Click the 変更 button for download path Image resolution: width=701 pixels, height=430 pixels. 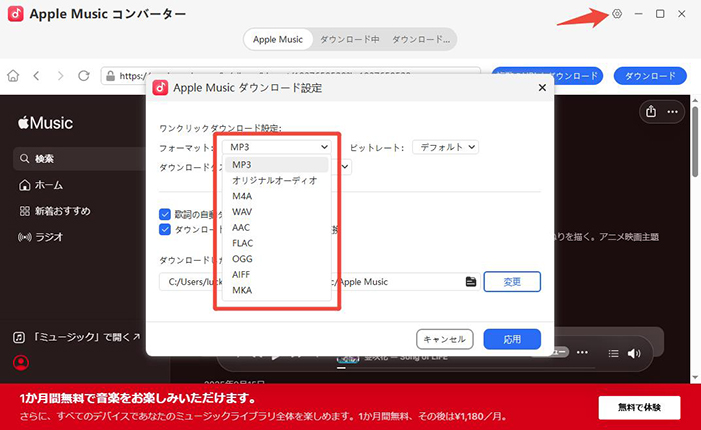click(512, 282)
